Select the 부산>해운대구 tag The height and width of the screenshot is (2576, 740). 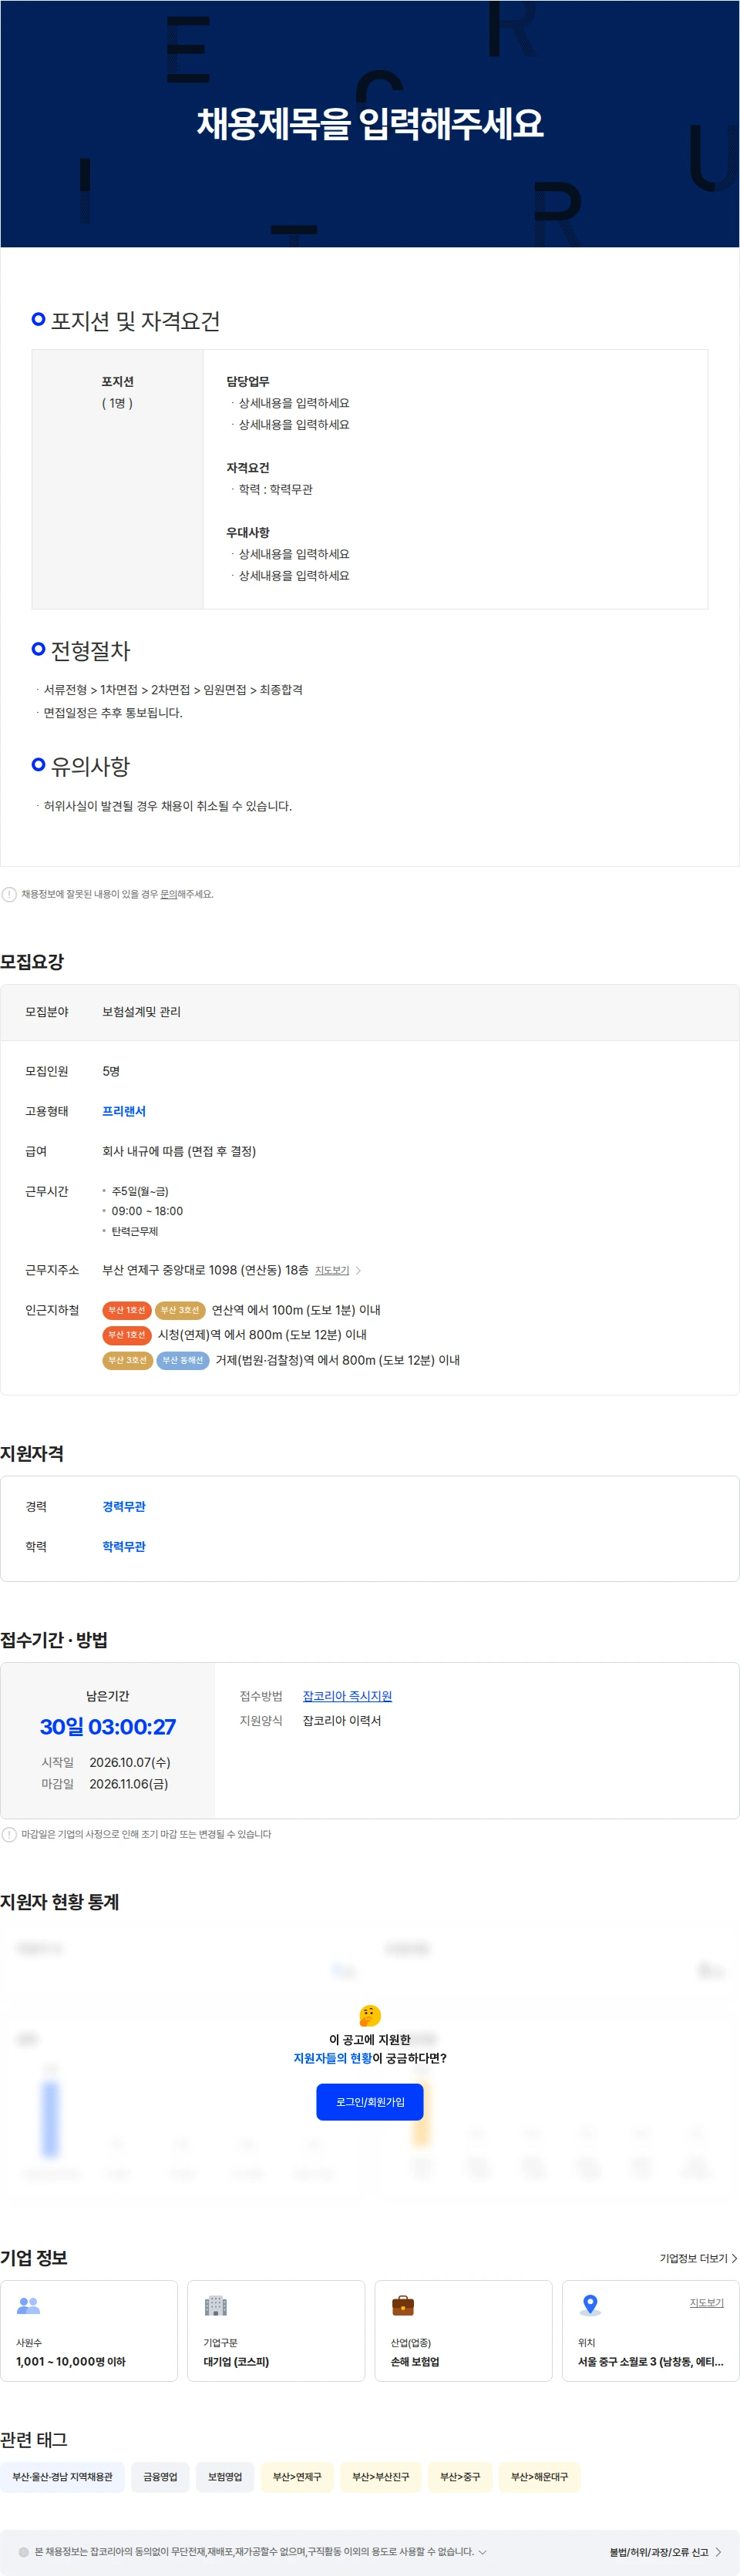[x=539, y=2476]
